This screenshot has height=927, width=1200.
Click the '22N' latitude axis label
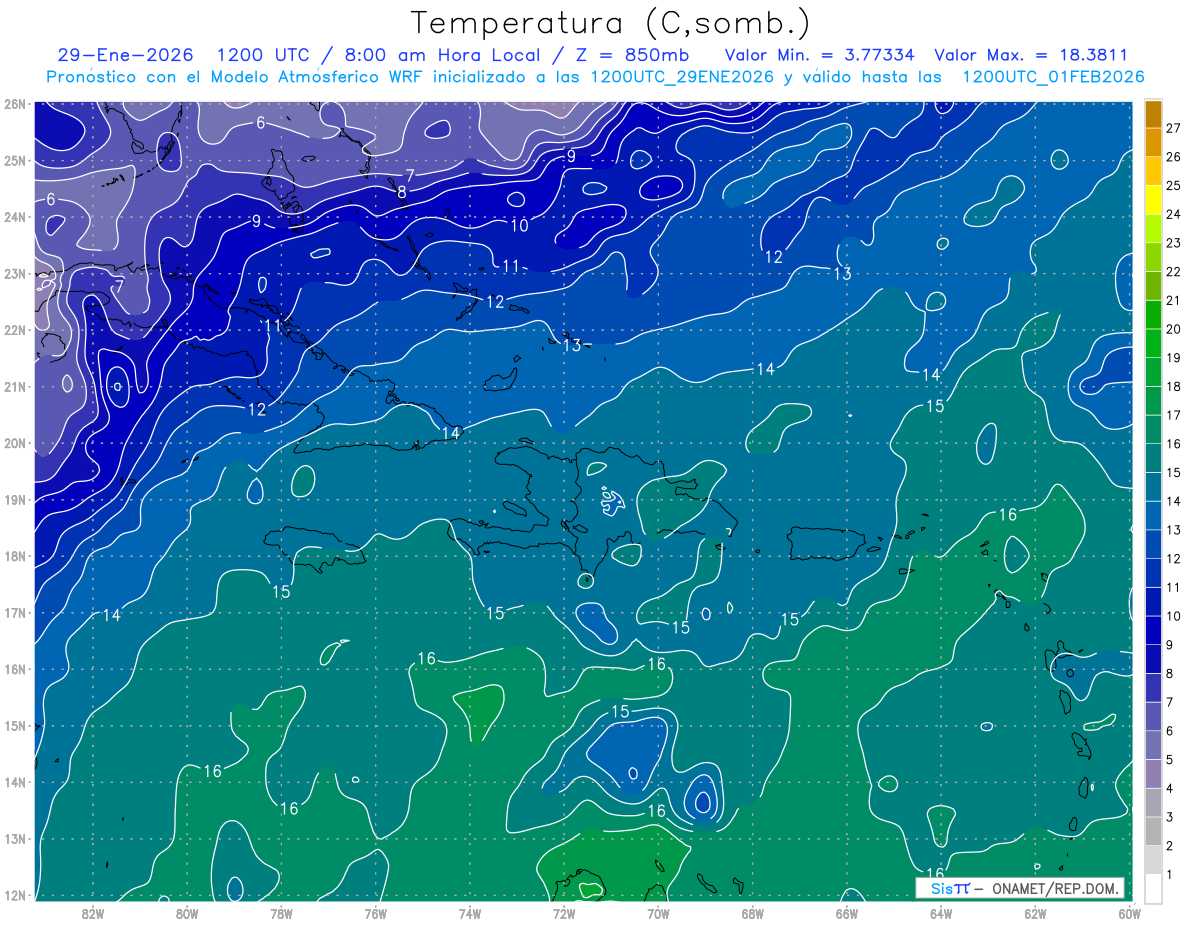(14, 330)
